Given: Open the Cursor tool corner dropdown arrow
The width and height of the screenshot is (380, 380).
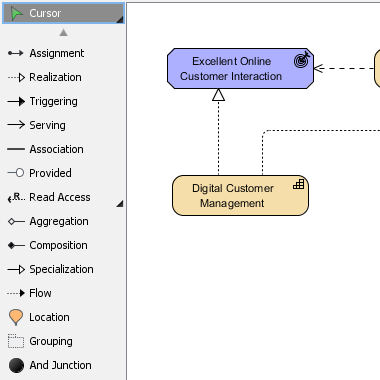Looking at the screenshot, I should click(x=120, y=20).
